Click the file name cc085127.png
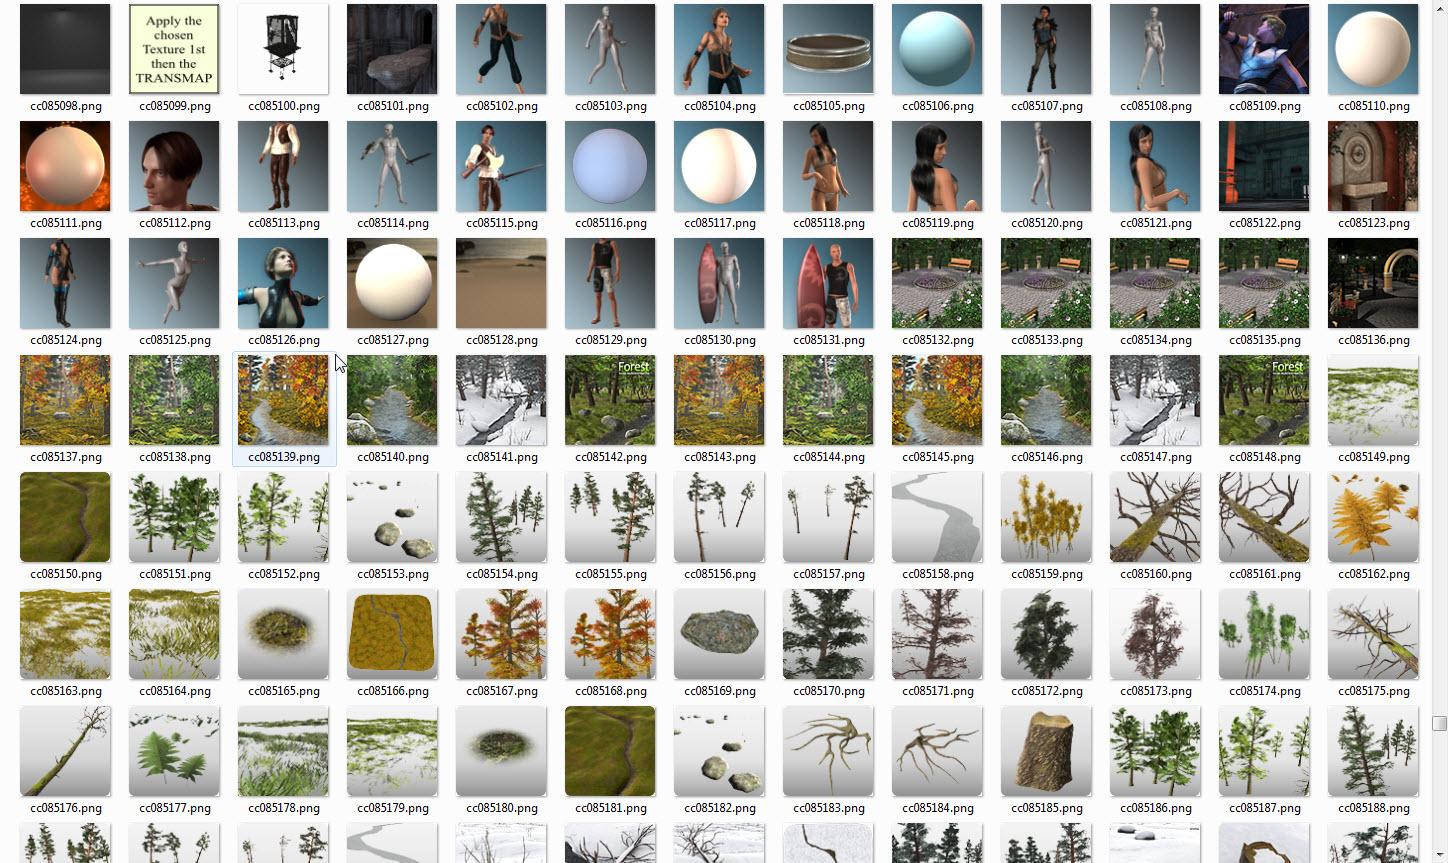The height and width of the screenshot is (863, 1448). pyautogui.click(x=393, y=340)
